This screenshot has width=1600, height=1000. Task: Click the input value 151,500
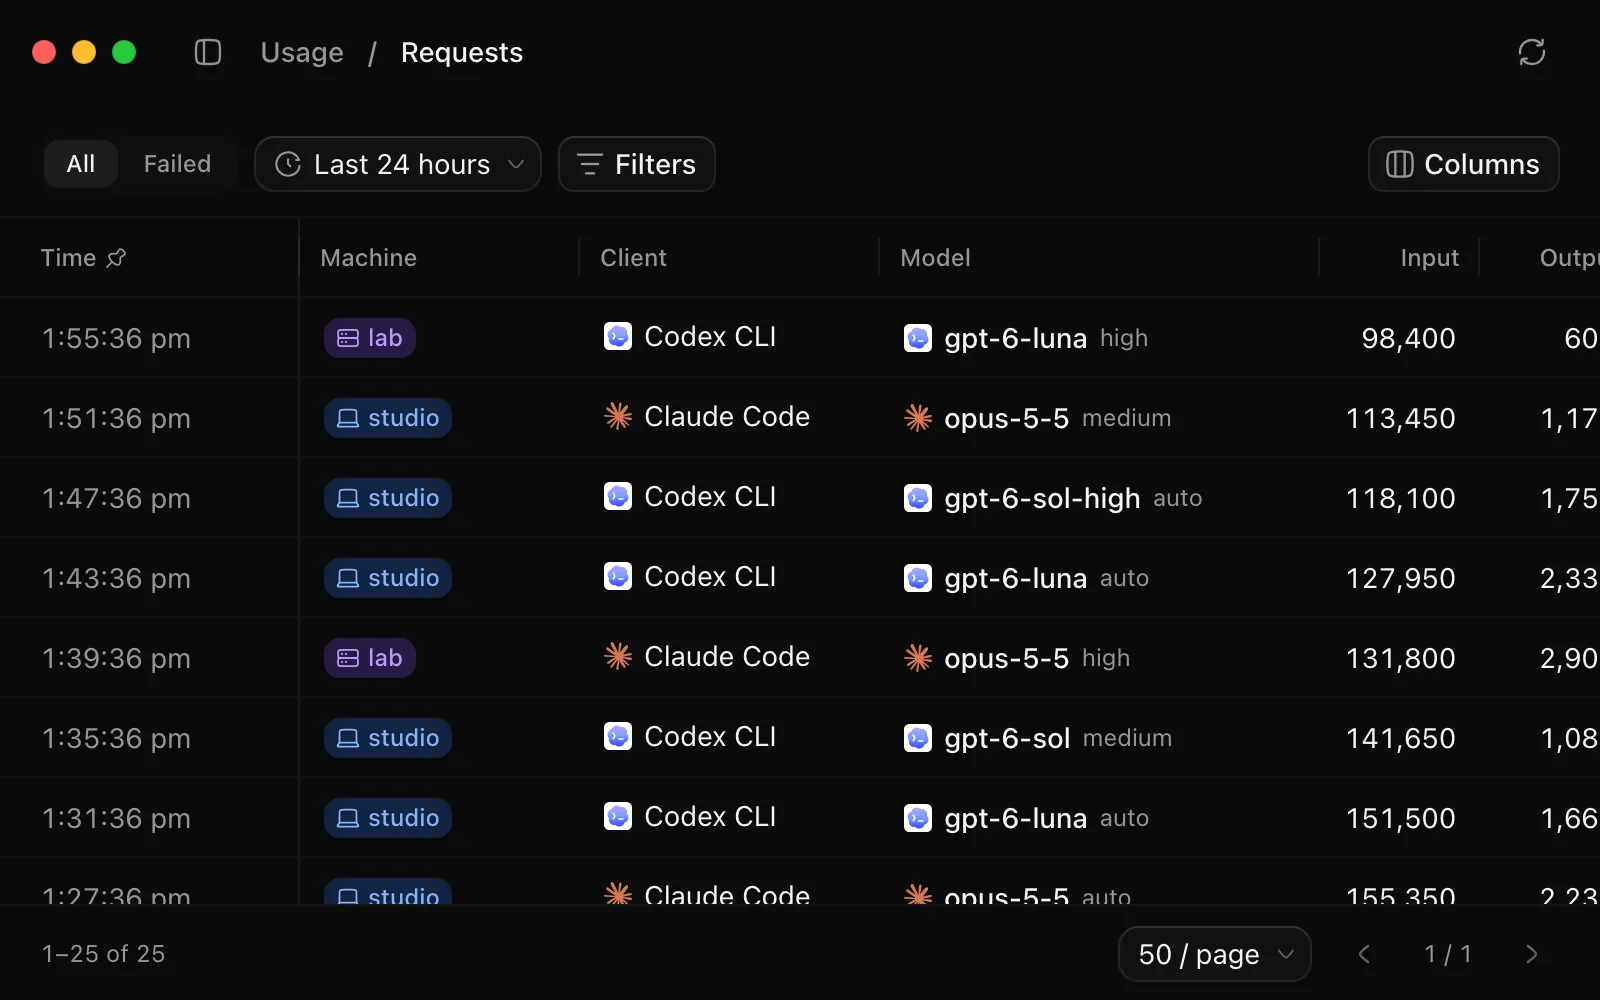coord(1400,818)
